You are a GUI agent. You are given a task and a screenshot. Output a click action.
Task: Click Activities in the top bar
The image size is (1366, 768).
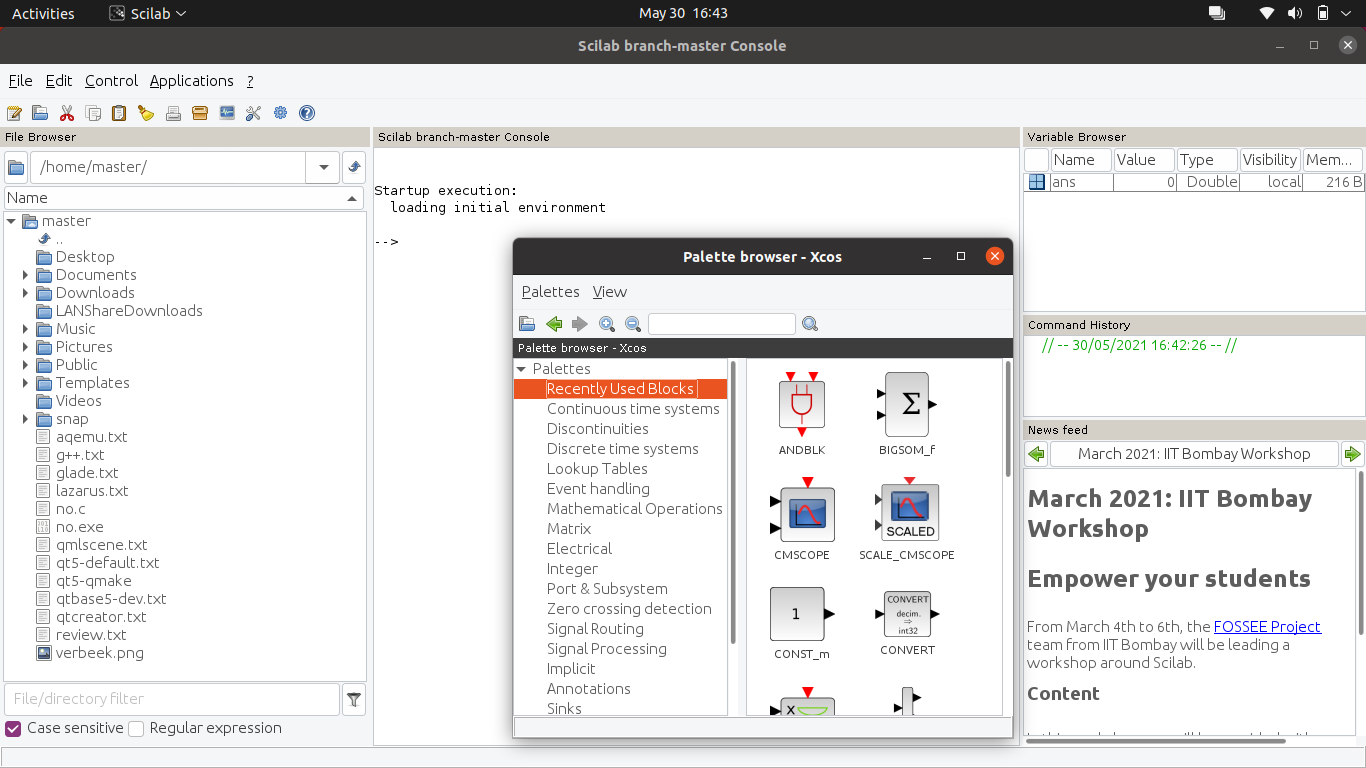[x=43, y=14]
